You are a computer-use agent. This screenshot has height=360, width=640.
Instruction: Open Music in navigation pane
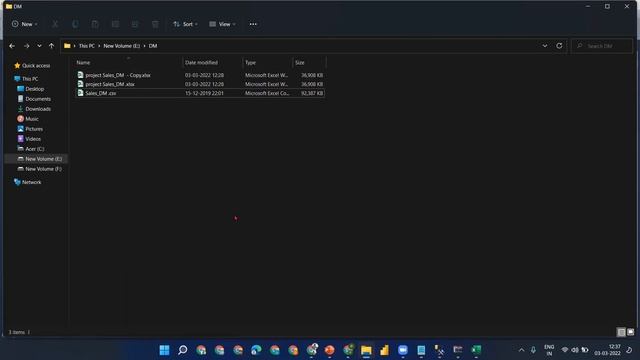coord(28,119)
